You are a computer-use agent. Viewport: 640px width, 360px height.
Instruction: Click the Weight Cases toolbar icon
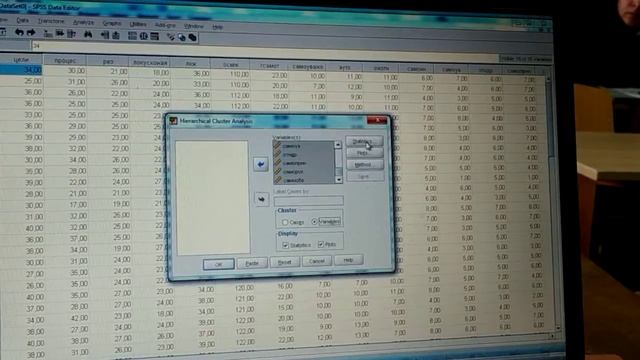144,36
